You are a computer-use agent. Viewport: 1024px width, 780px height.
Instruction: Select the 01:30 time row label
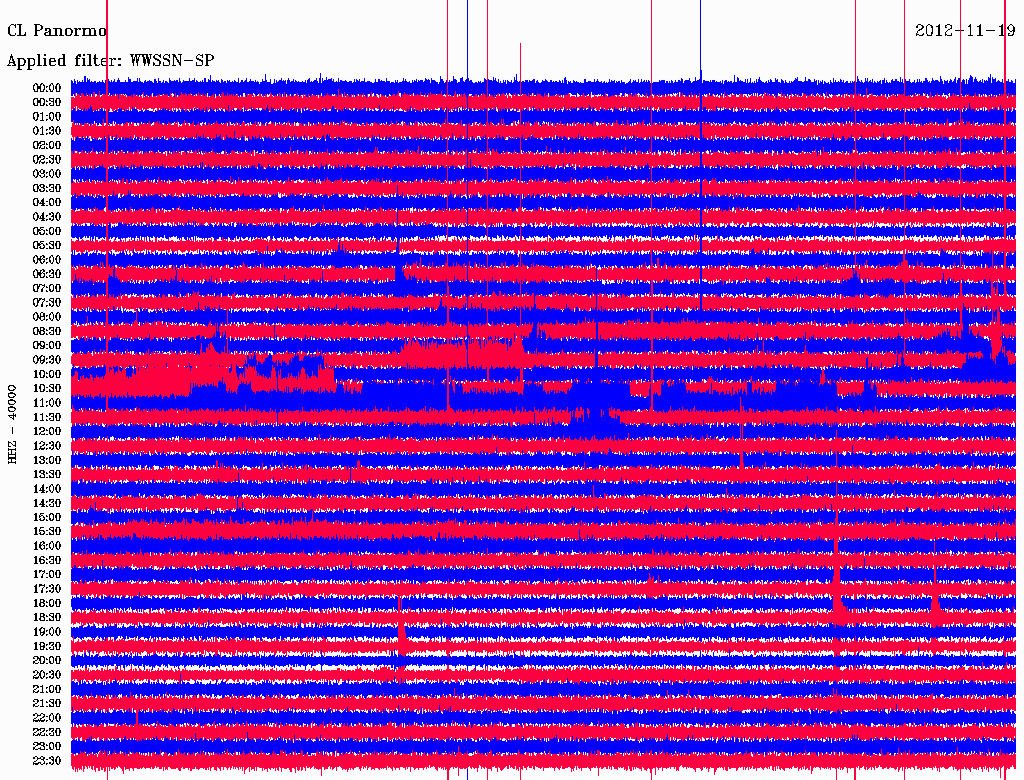click(47, 131)
